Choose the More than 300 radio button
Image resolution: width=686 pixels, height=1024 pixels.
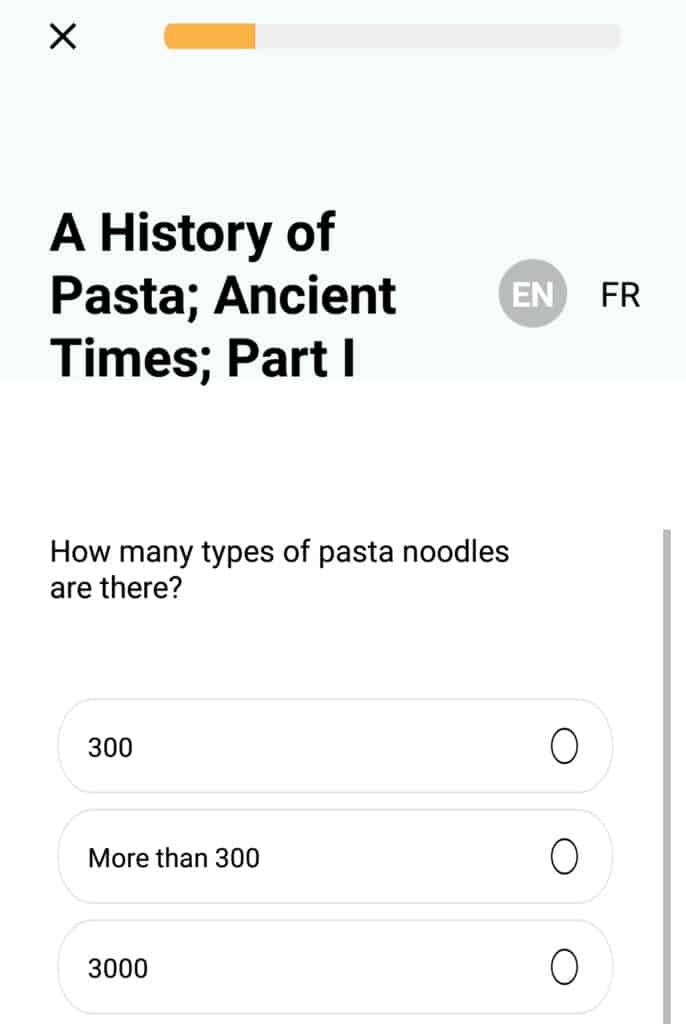pyautogui.click(x=564, y=856)
